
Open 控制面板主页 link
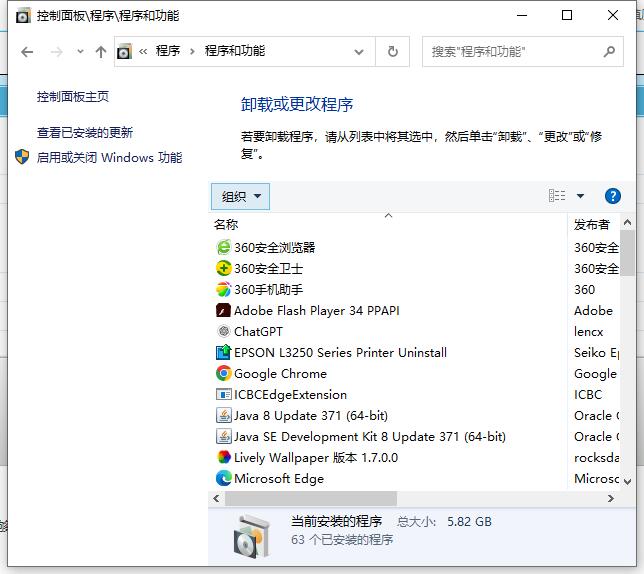tap(73, 96)
